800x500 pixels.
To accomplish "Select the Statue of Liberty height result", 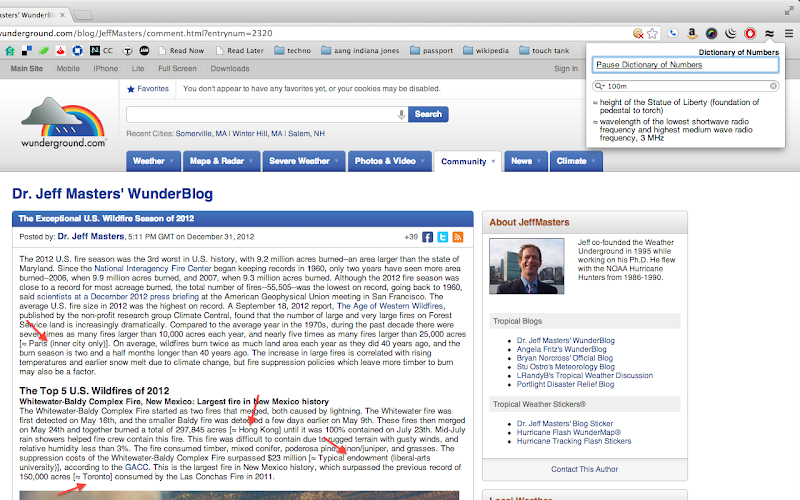I will click(679, 106).
